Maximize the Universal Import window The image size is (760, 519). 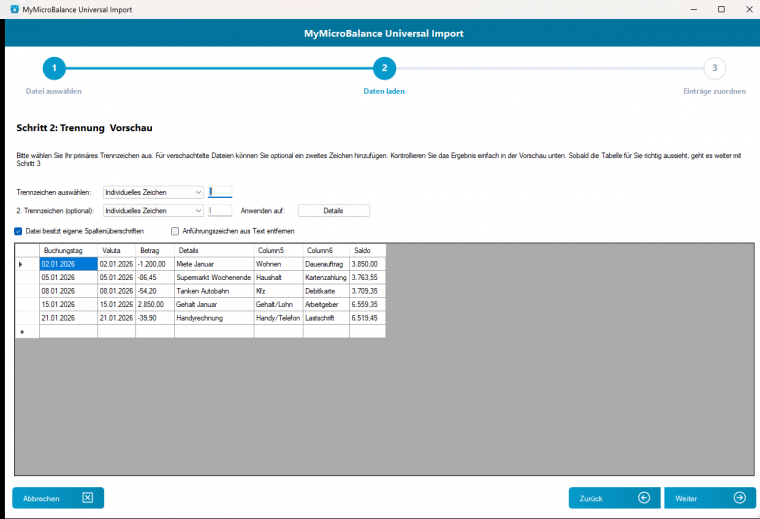[x=721, y=9]
